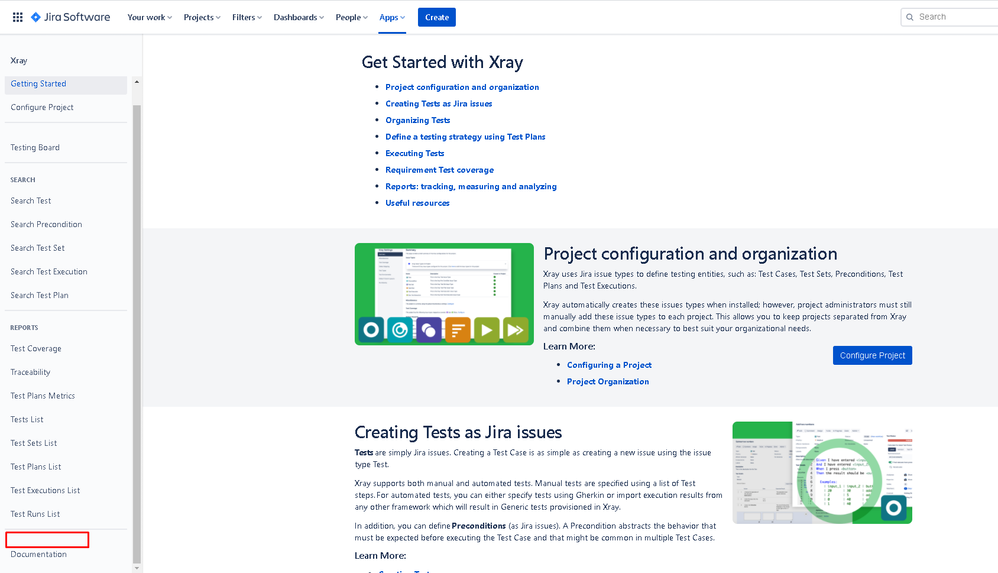Click the search magnifier icon

(x=910, y=17)
